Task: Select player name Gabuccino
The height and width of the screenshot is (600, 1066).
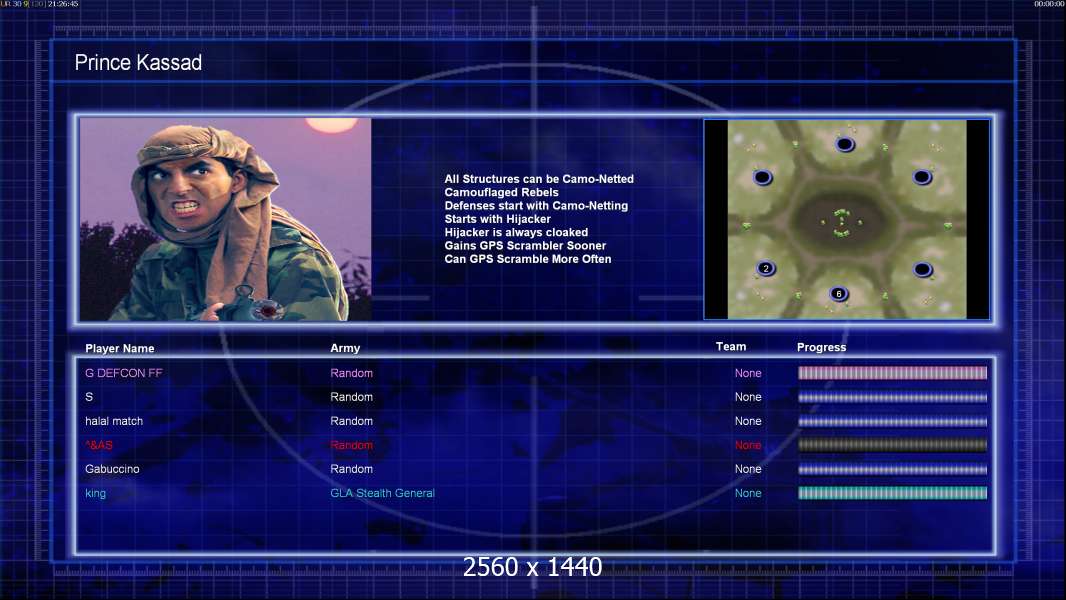Action: point(112,469)
